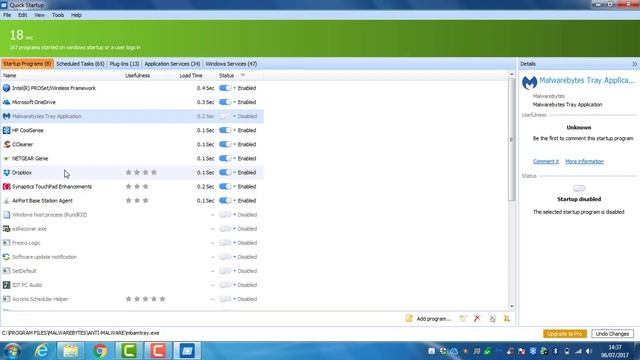Click the copy-style icon right of red X
The image size is (640, 360).
pos(492,318)
